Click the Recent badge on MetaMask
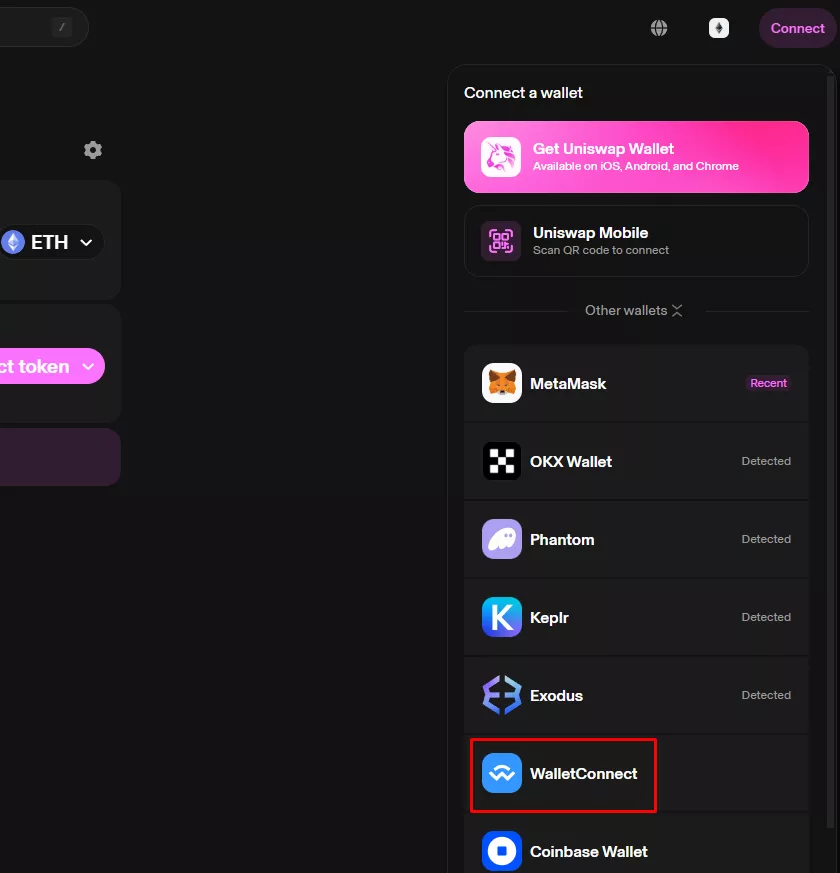 pos(768,383)
